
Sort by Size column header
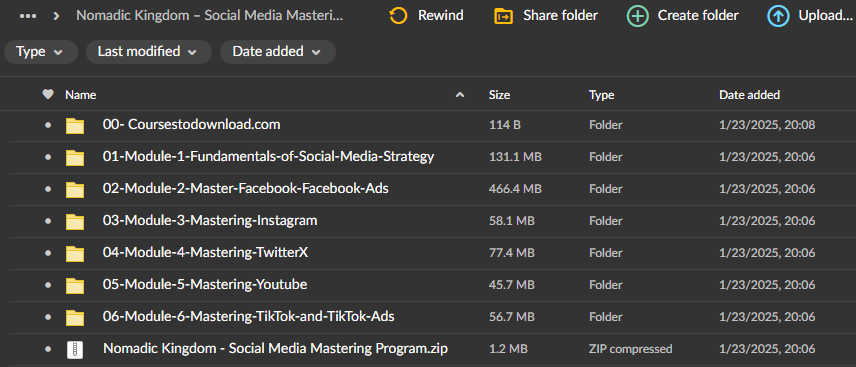pos(500,95)
